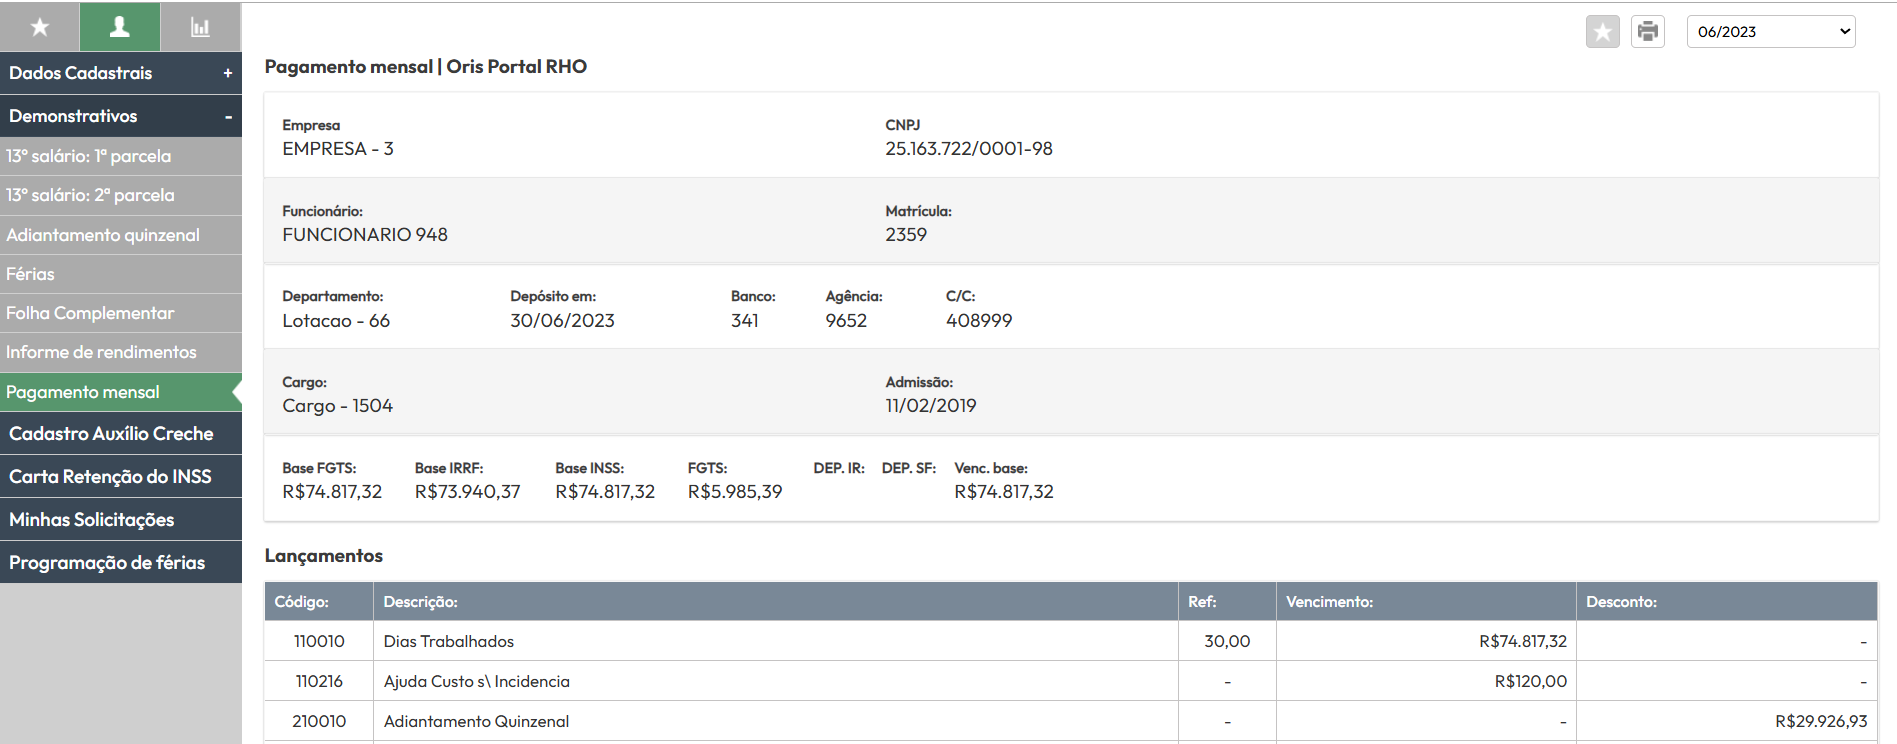
Task: Open 13º salário: 2ª parcela
Action: tap(121, 195)
